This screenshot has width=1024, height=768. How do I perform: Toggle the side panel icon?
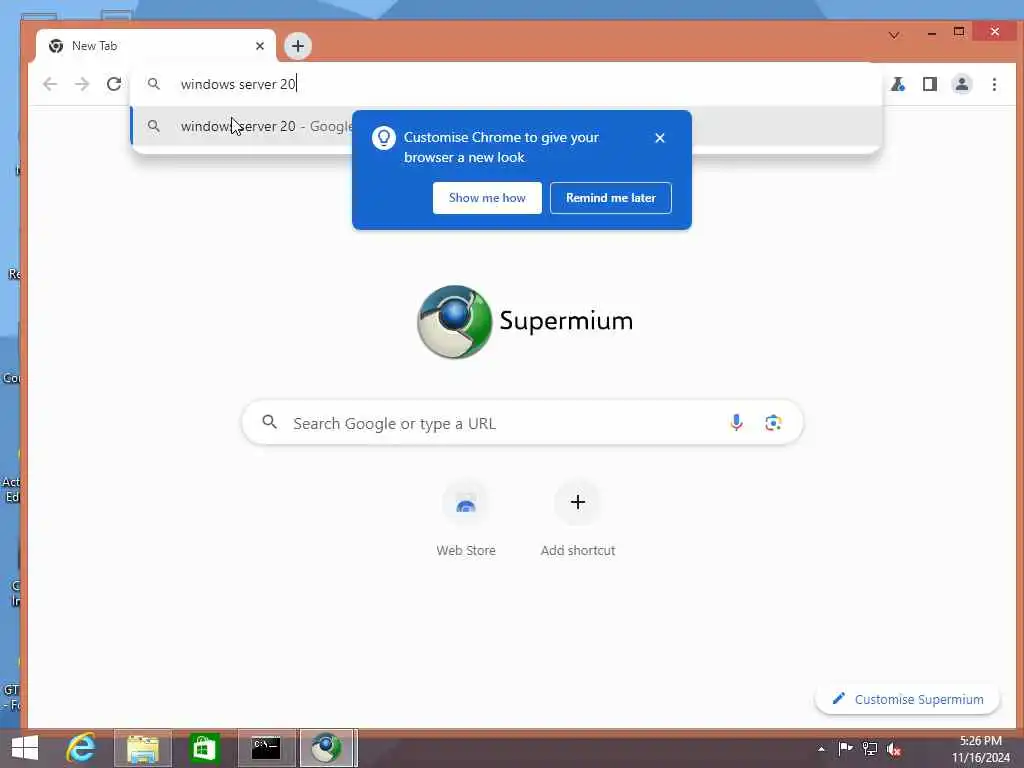[x=930, y=84]
